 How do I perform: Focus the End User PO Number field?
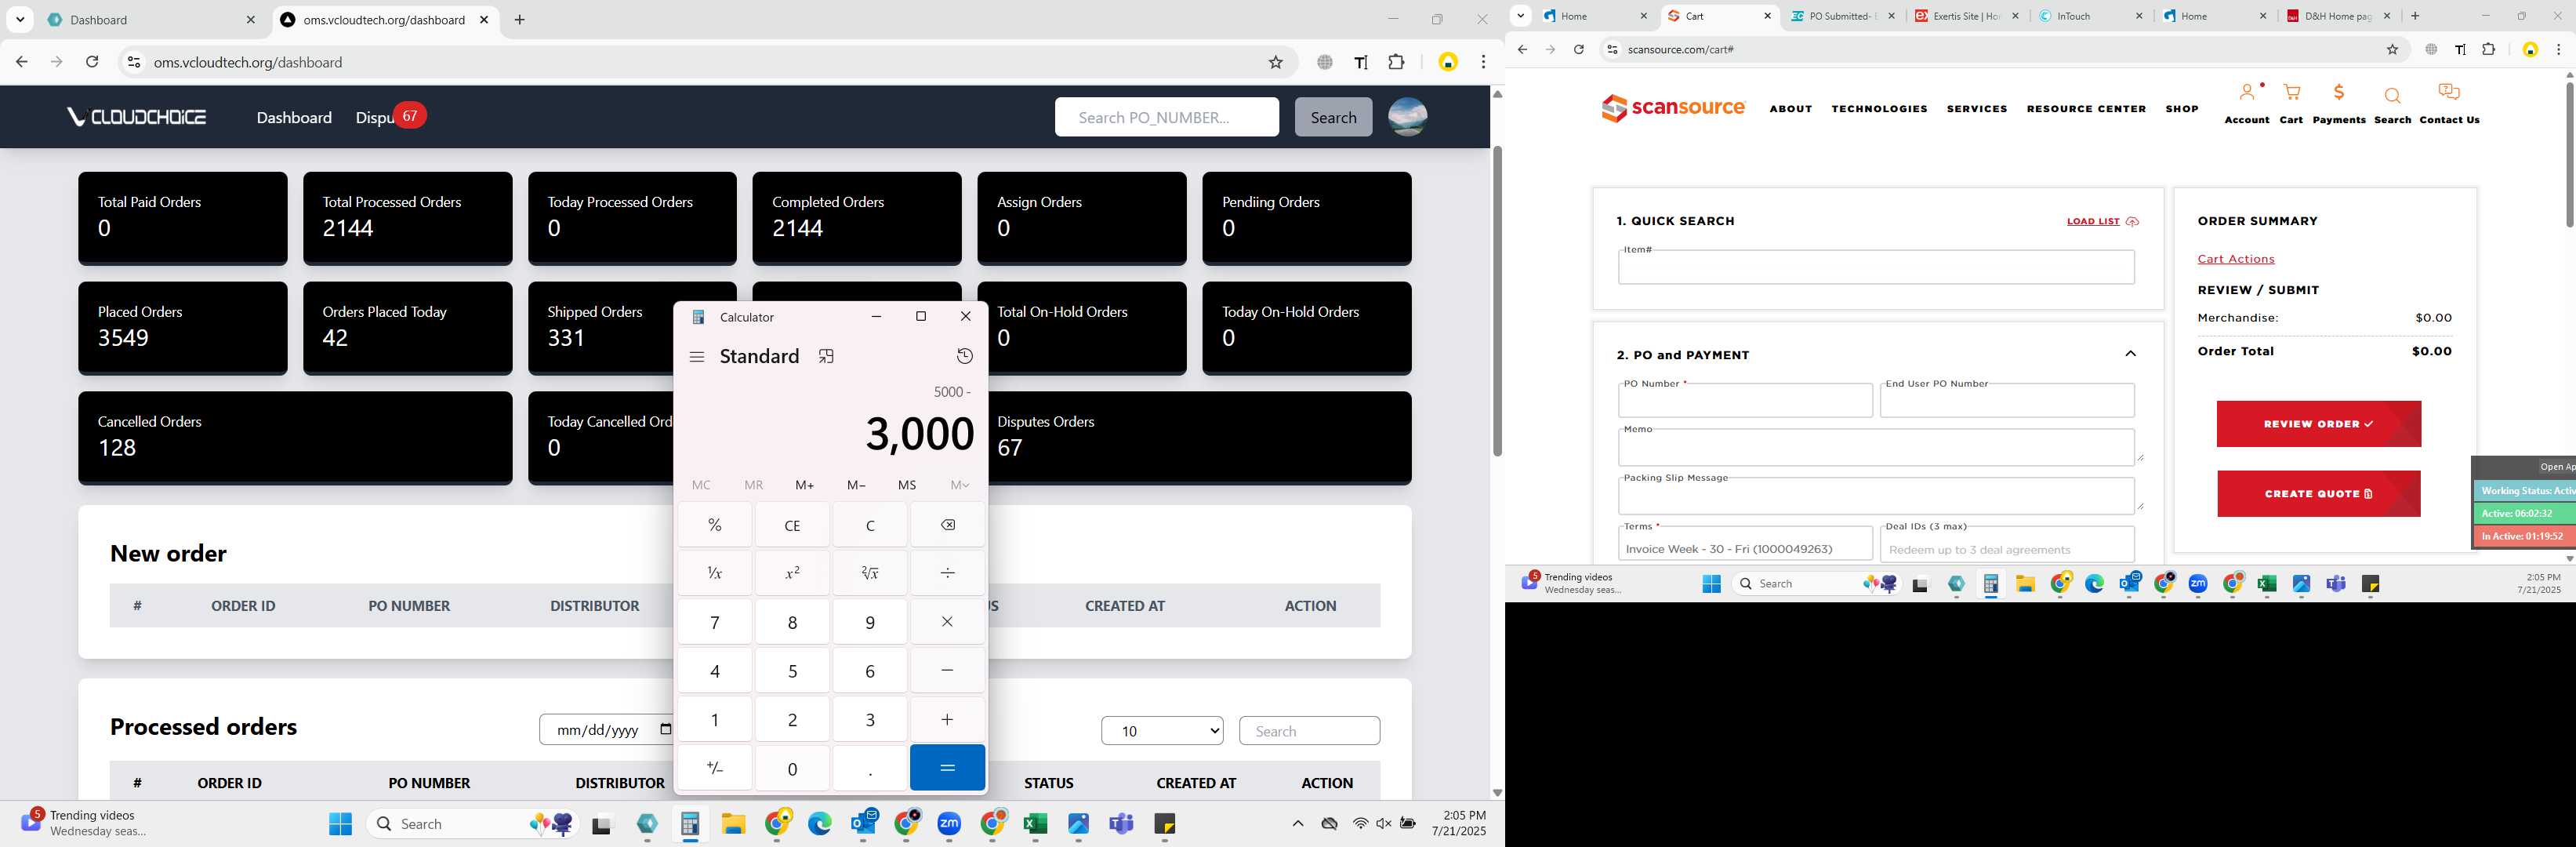2007,401
